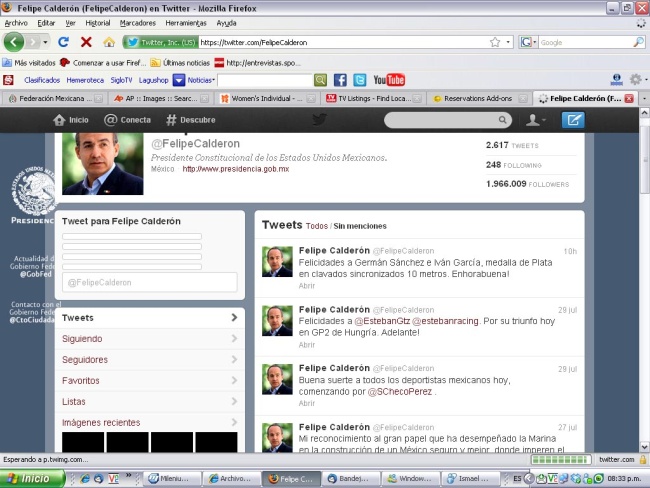Click the compose new tweet button
The height and width of the screenshot is (488, 650).
pyautogui.click(x=572, y=120)
